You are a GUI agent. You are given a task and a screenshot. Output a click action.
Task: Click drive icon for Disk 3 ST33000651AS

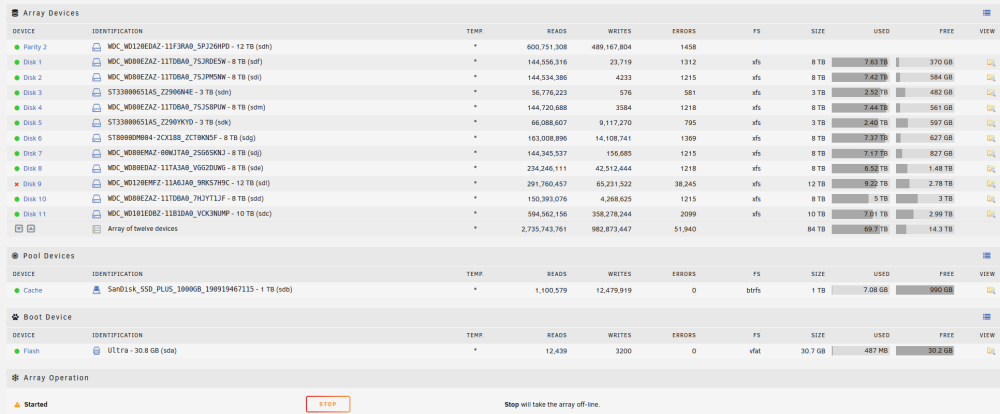tap(97, 92)
